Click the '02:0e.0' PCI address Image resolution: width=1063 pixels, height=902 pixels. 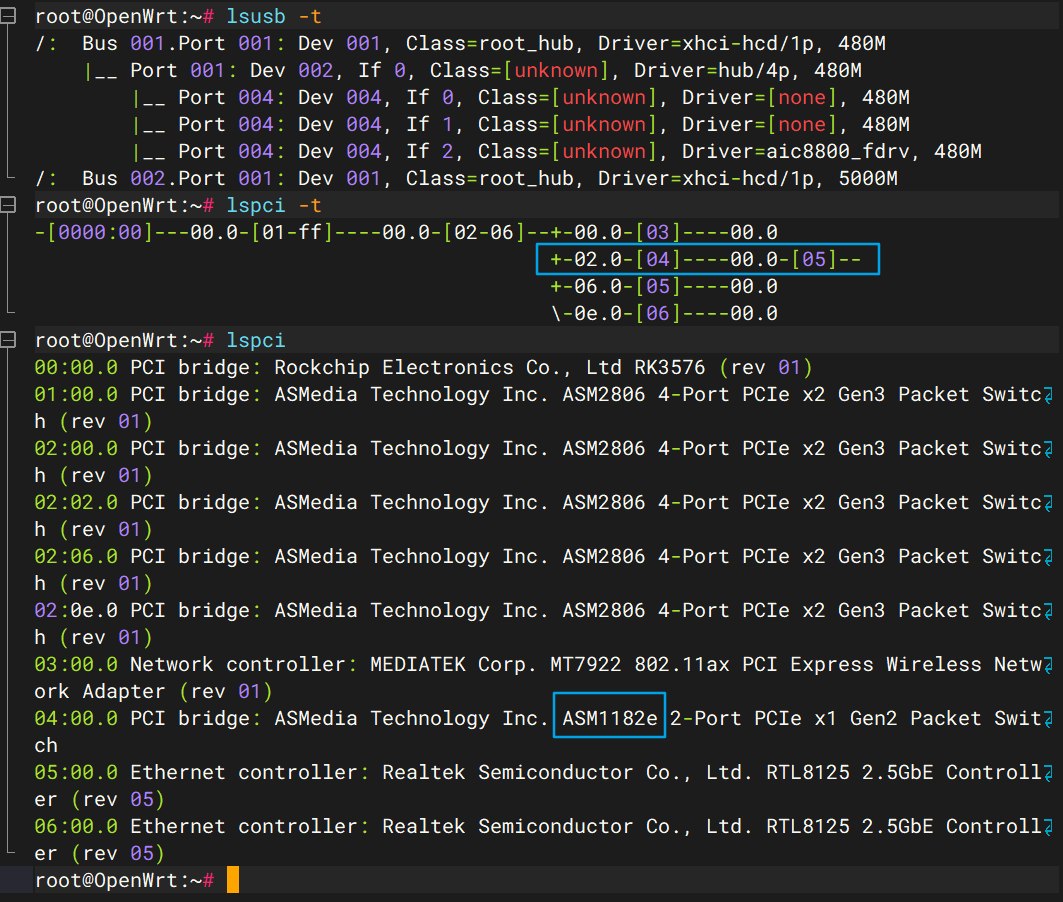coord(76,610)
